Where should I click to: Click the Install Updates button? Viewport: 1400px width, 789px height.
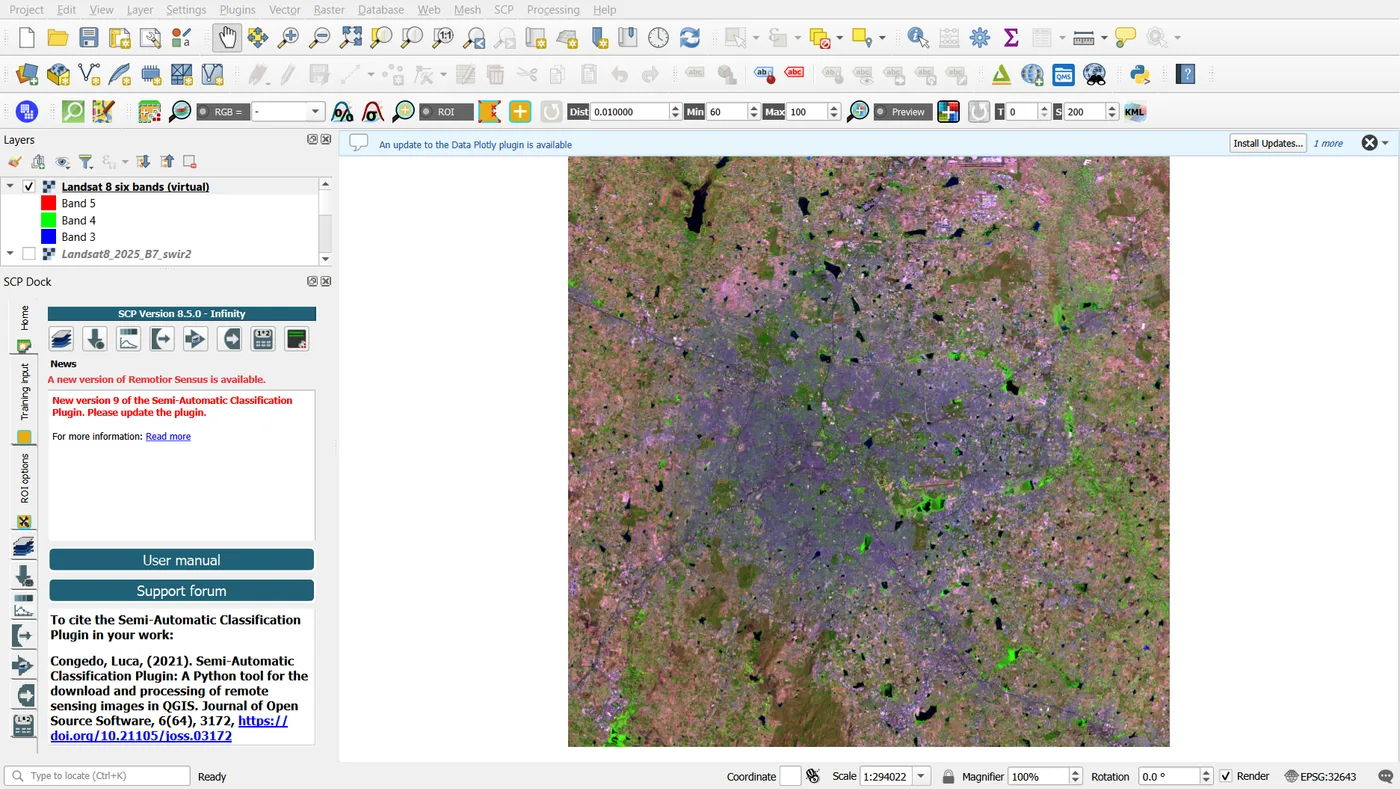tap(1268, 143)
